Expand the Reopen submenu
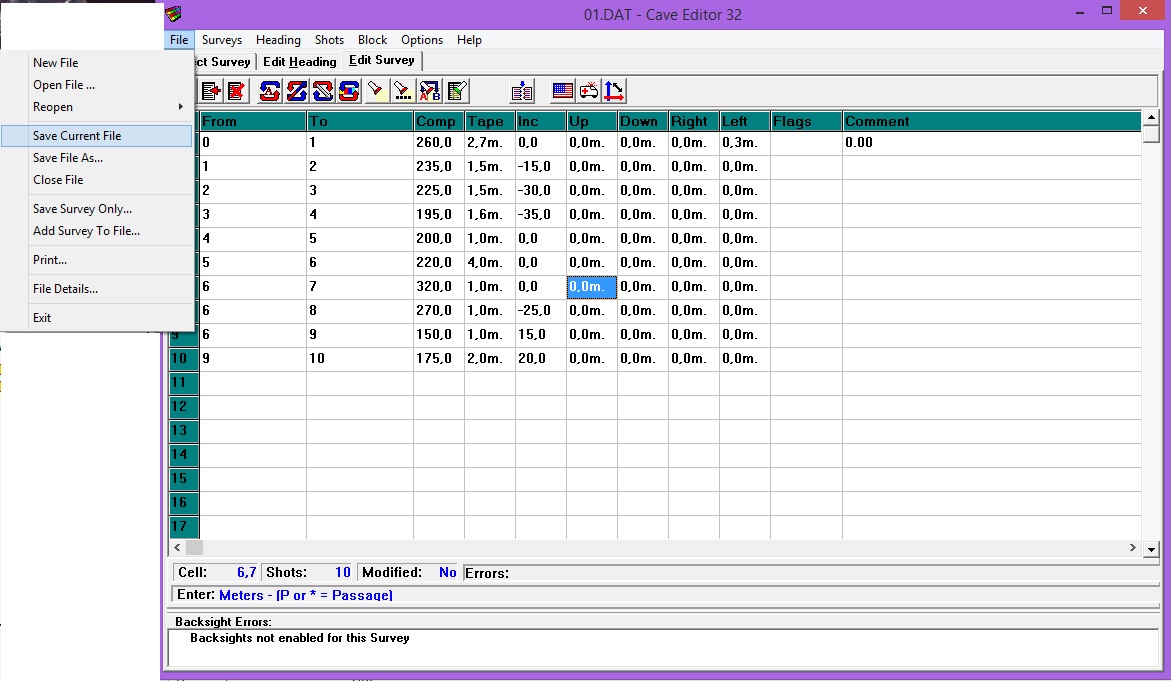This screenshot has height=681, width=1171. (100, 107)
